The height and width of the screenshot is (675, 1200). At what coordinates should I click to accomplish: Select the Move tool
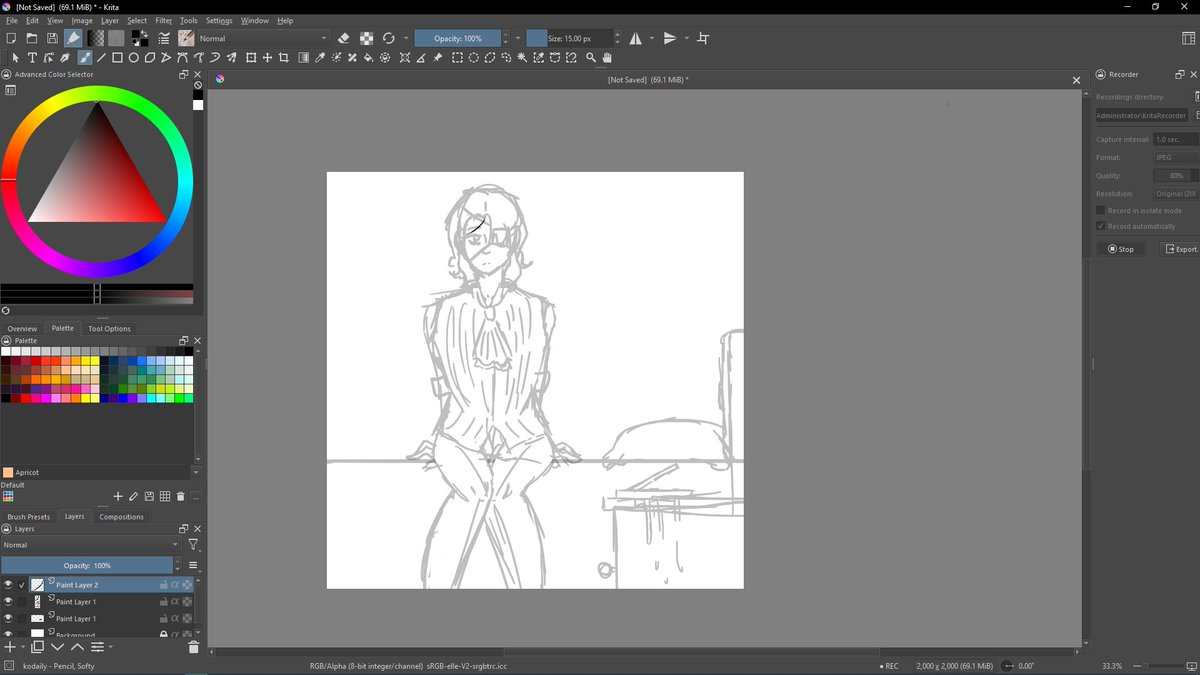pyautogui.click(x=267, y=58)
